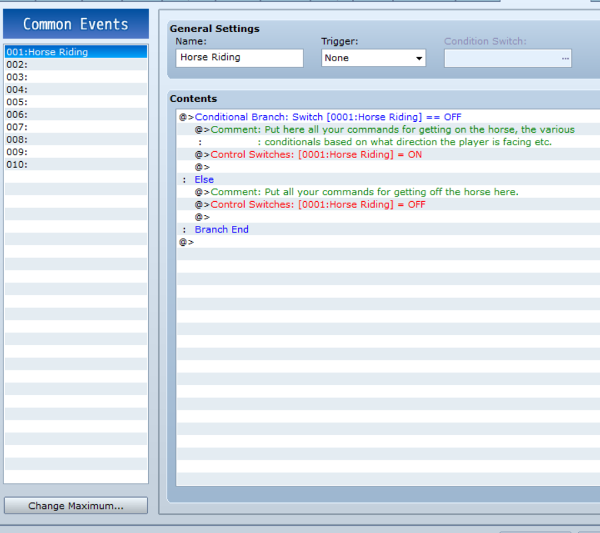Click the Name field containing Horse Riding
The image size is (600, 533).
coord(240,58)
